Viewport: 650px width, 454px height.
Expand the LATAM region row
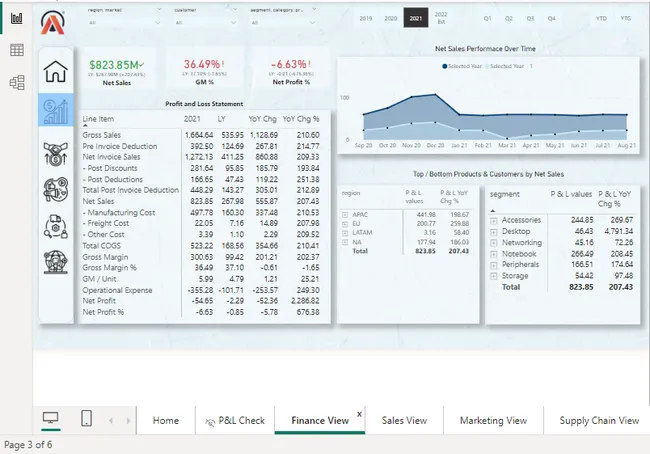point(345,233)
